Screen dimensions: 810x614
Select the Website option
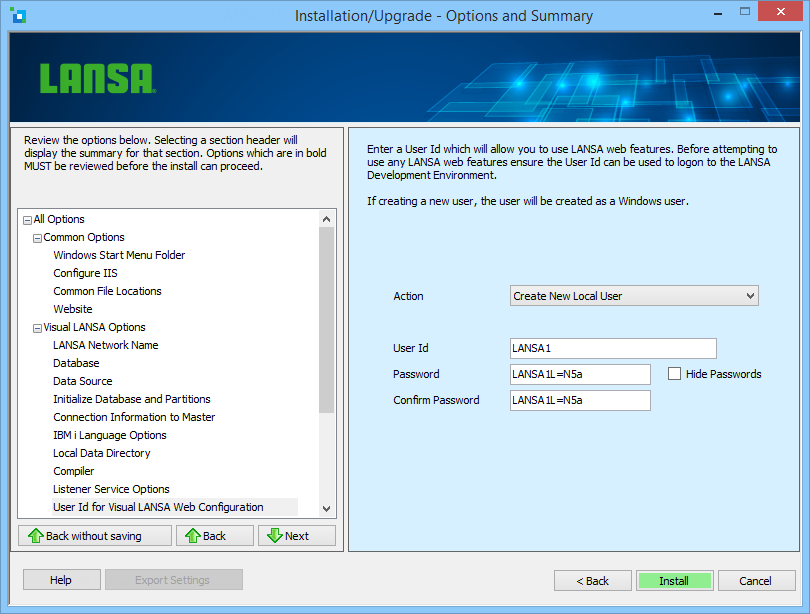(73, 309)
